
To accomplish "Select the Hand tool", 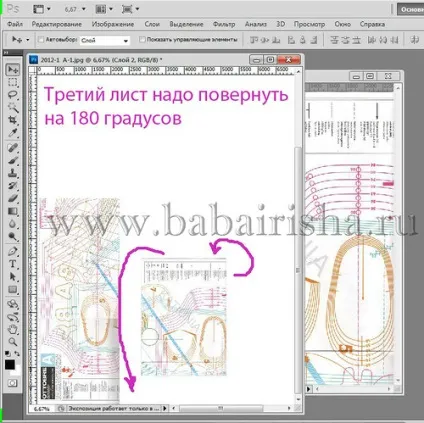I will click(x=13, y=329).
